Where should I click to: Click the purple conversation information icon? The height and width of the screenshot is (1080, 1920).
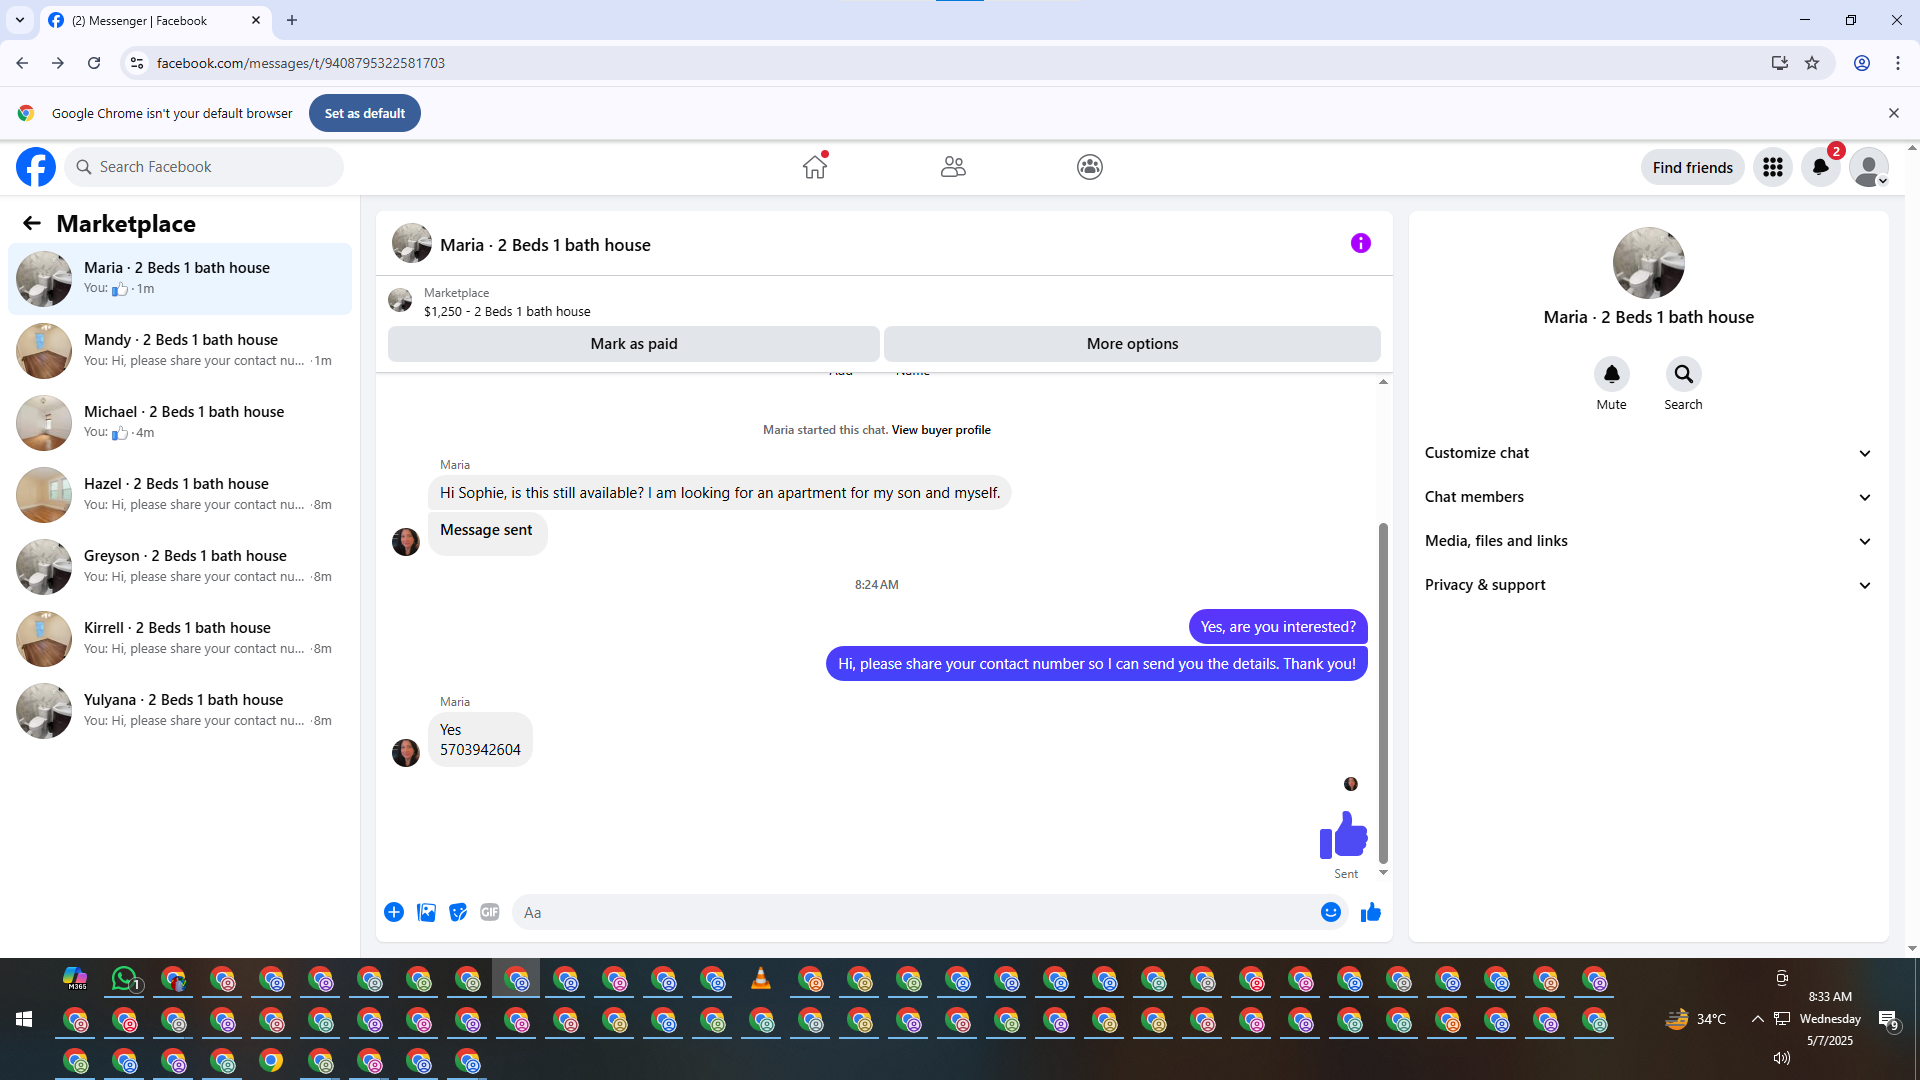pos(1360,243)
